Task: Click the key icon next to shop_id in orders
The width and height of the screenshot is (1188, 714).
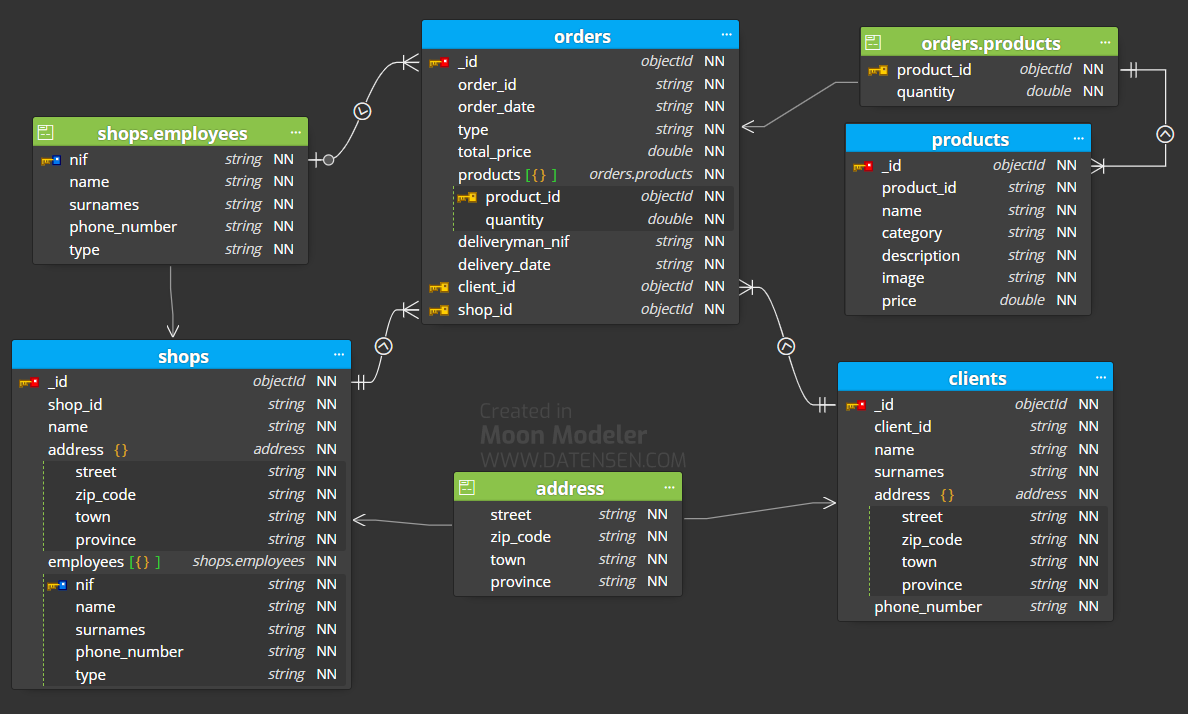Action: (437, 309)
